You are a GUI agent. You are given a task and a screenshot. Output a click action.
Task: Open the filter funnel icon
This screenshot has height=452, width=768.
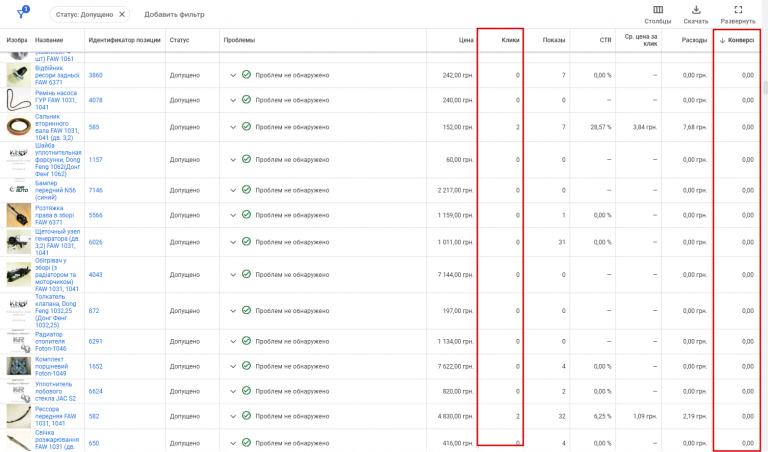(x=22, y=13)
